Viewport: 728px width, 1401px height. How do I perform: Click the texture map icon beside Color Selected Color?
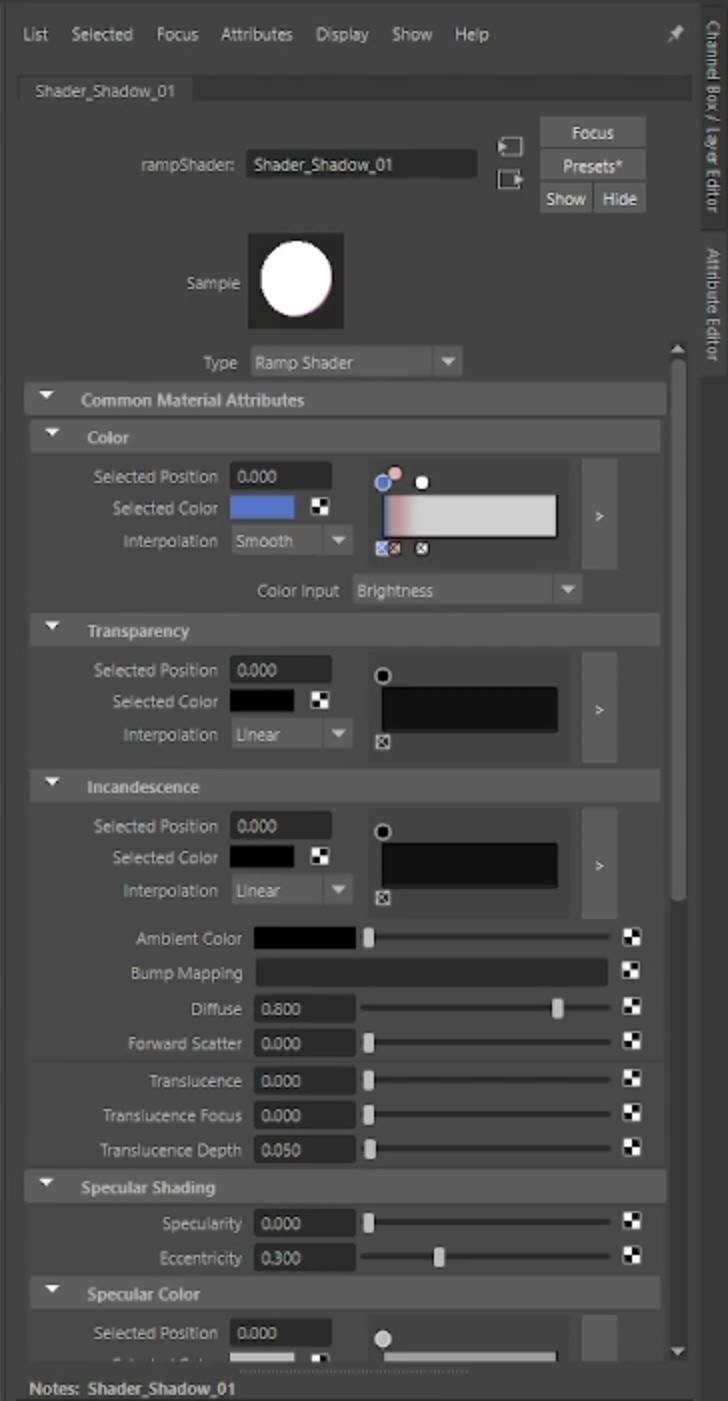pos(319,507)
